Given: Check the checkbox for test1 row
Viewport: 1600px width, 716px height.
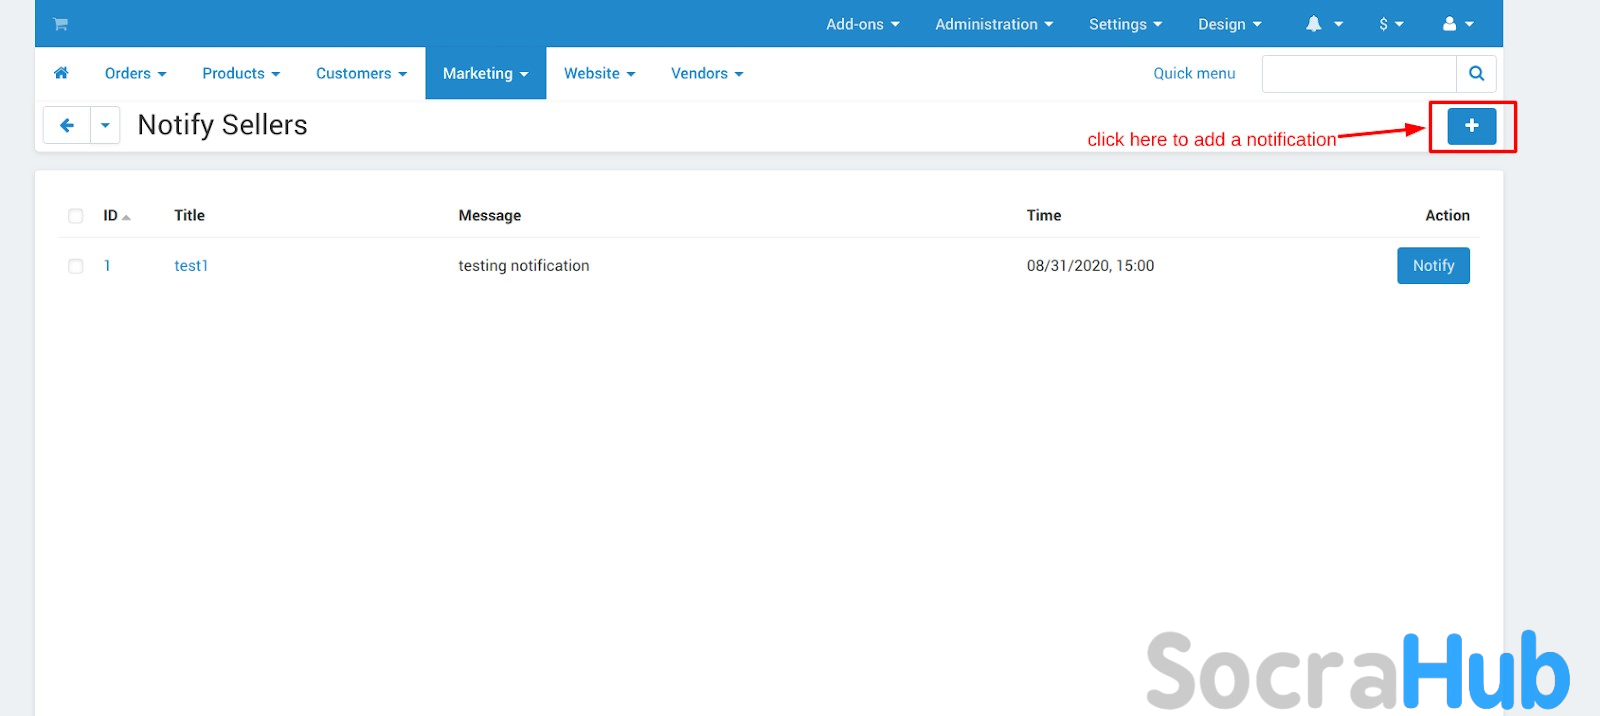Looking at the screenshot, I should pos(76,266).
